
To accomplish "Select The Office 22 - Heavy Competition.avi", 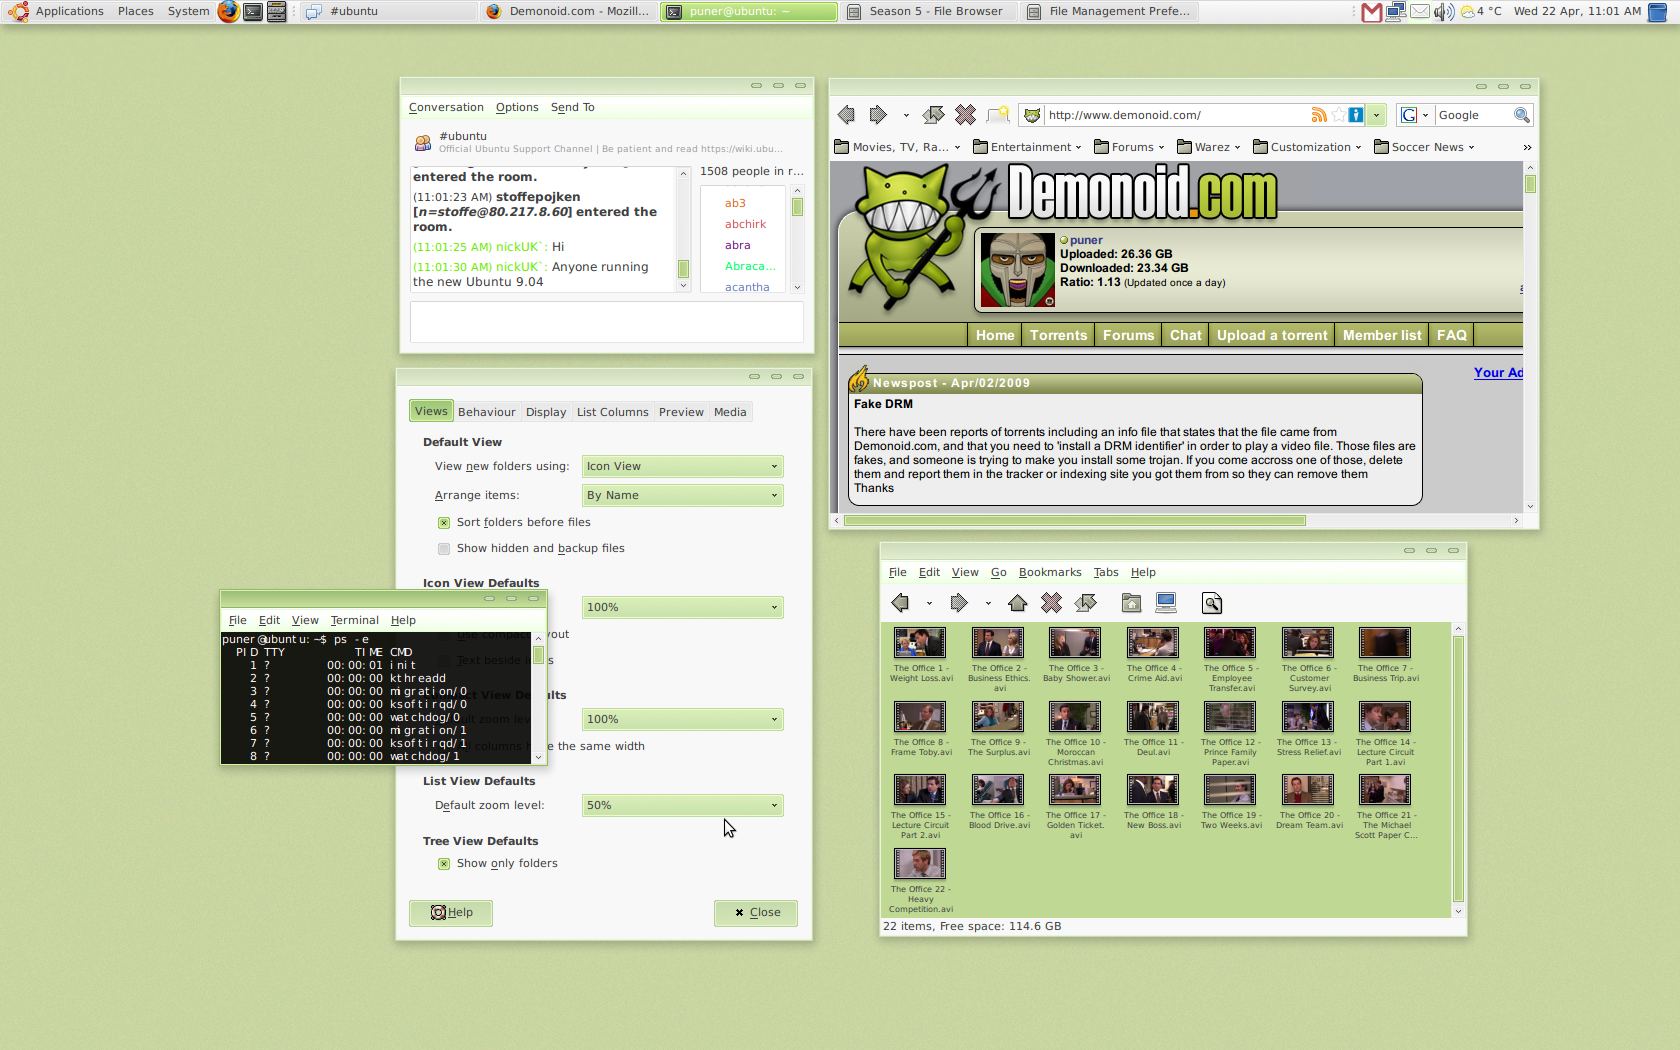I will point(920,864).
